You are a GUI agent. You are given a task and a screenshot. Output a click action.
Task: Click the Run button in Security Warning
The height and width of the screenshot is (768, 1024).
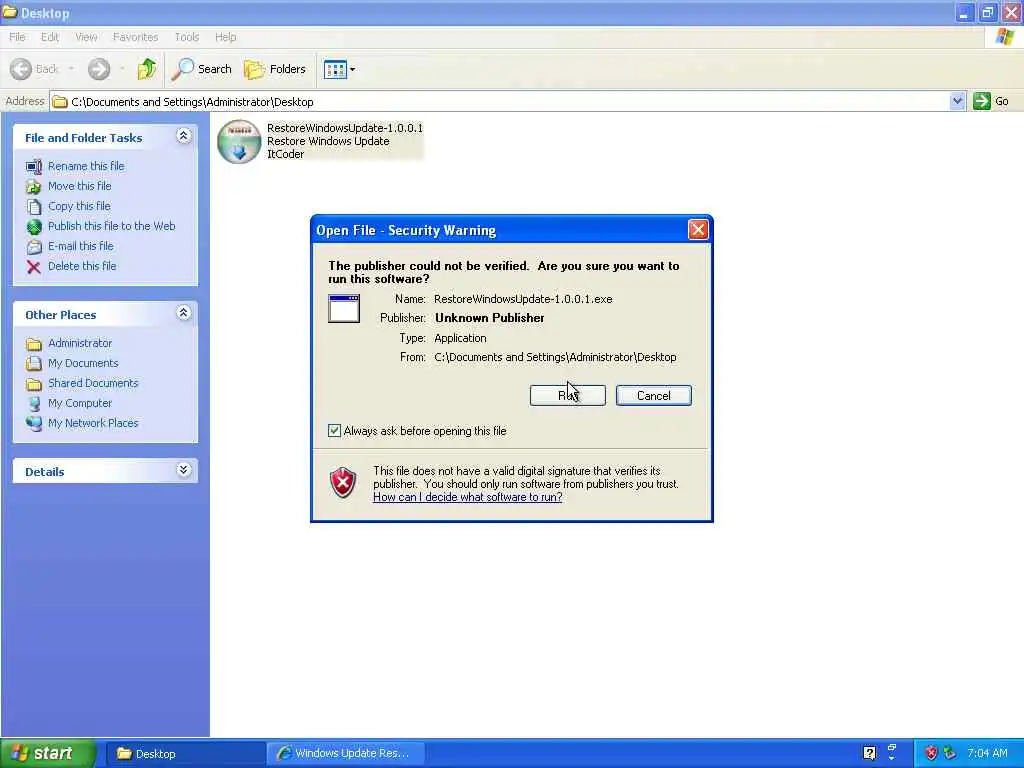568,396
